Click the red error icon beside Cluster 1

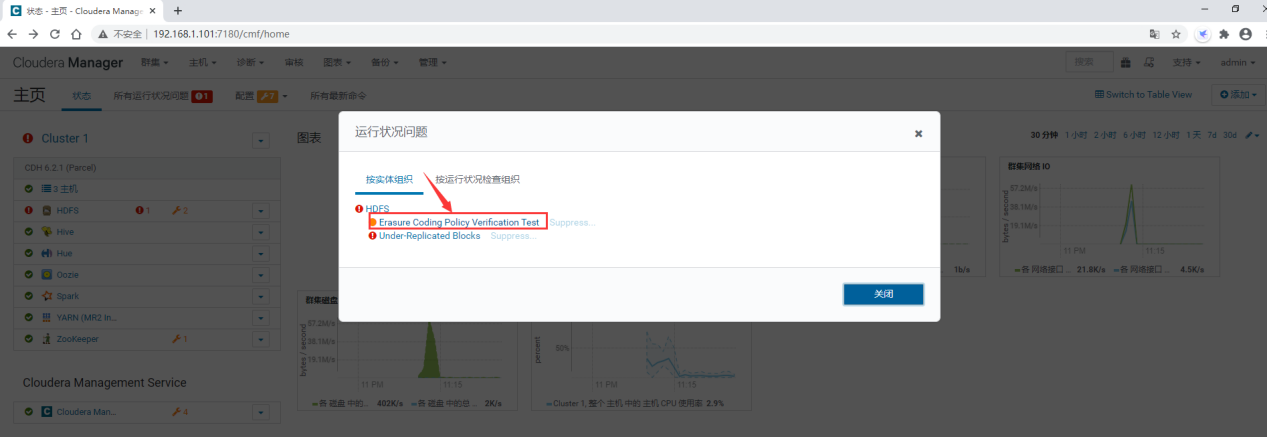click(x=28, y=139)
